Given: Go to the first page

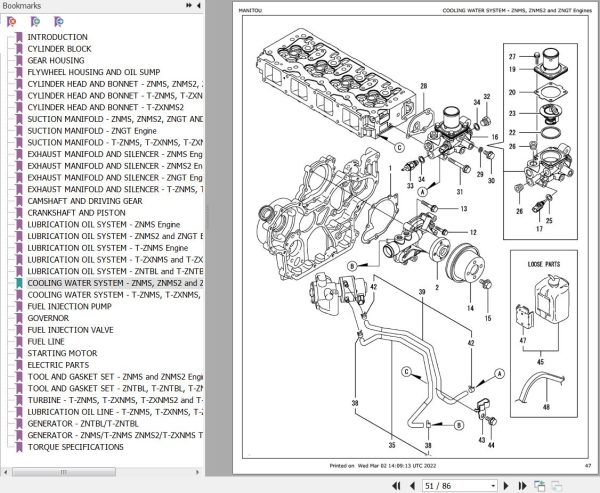Looking at the screenshot, I should tap(397, 486).
